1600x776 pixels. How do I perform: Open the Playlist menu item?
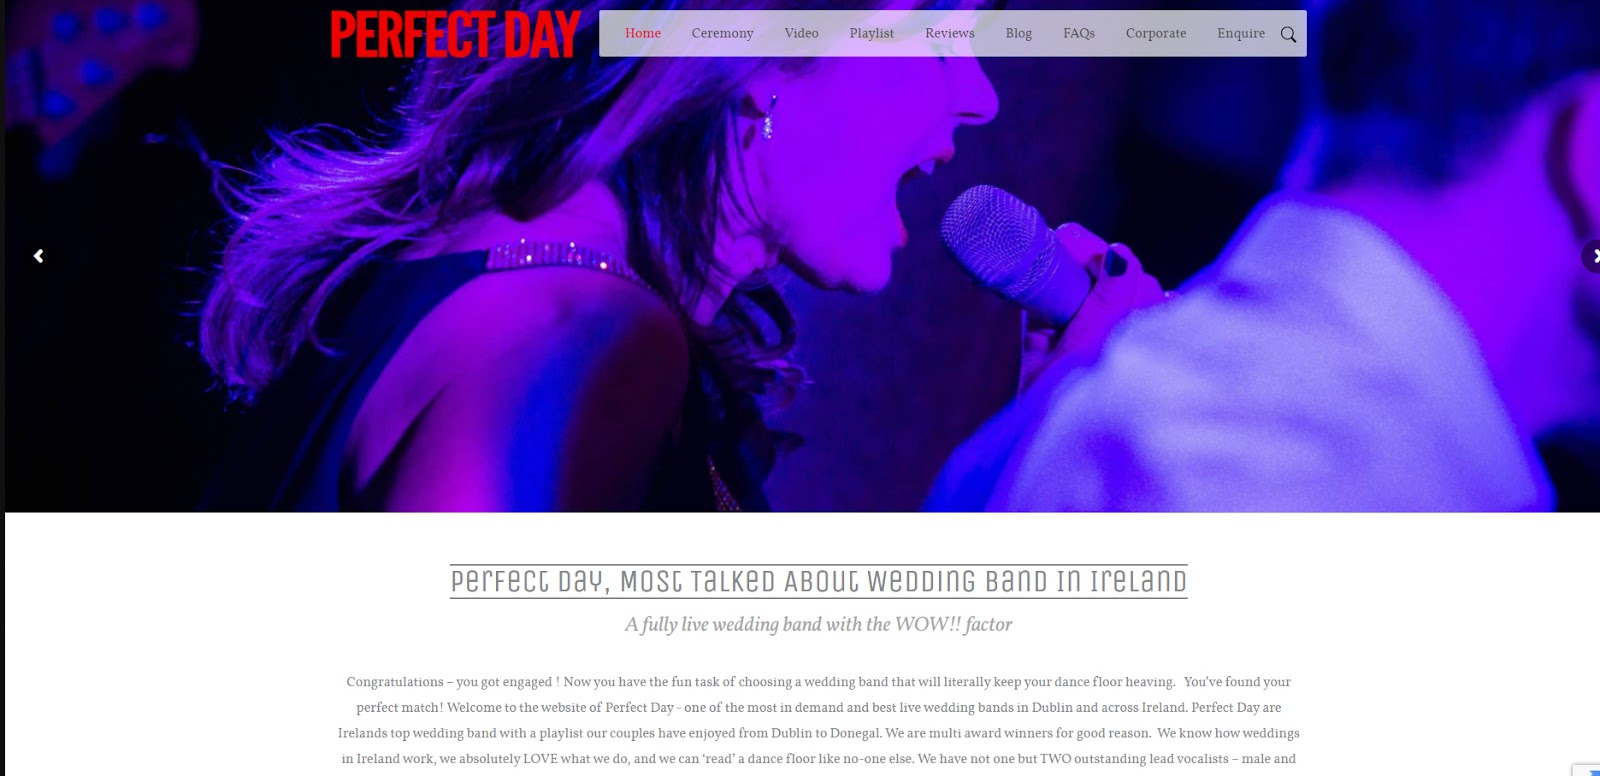point(872,33)
